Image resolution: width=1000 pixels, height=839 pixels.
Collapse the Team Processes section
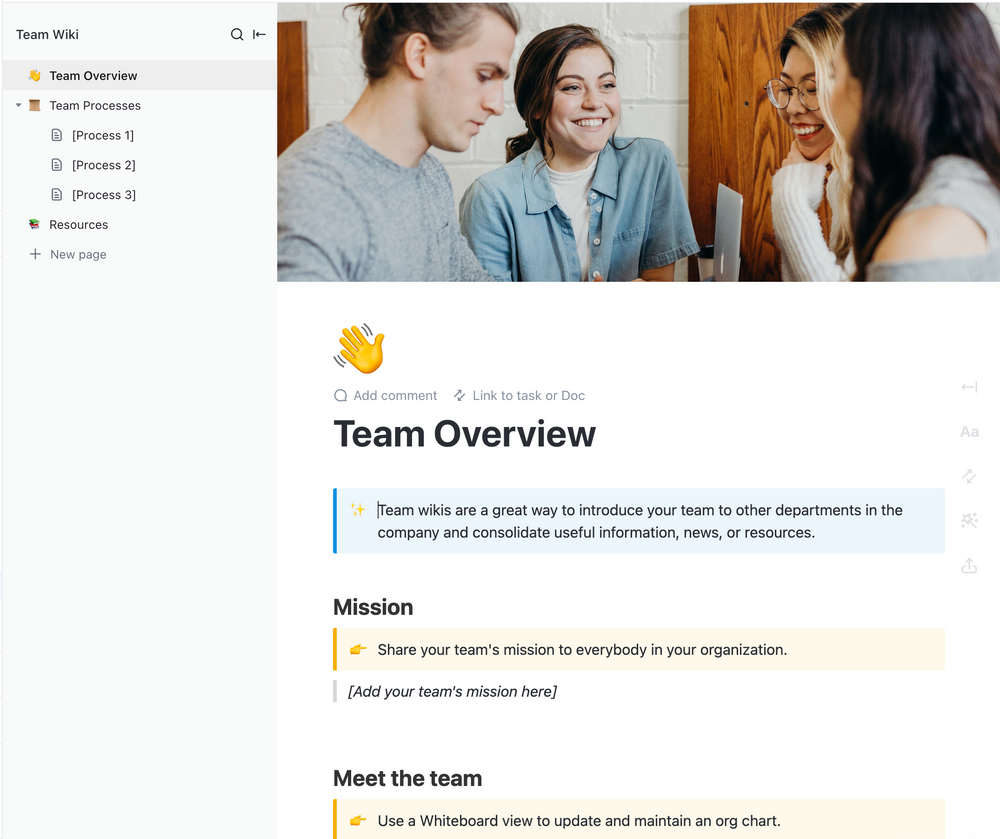[x=16, y=105]
